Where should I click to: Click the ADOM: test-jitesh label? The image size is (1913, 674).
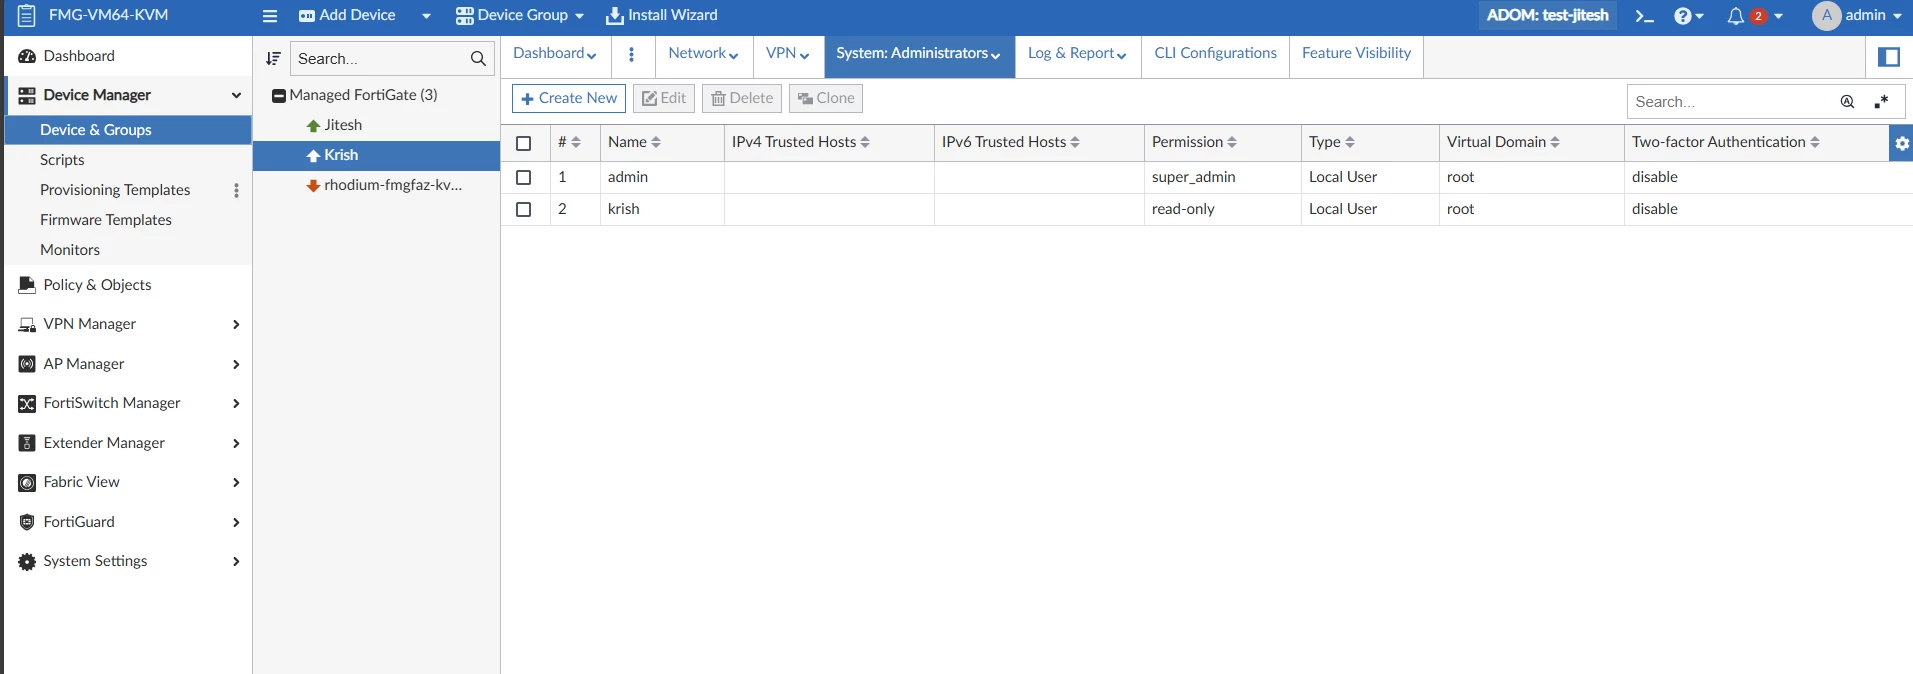pyautogui.click(x=1547, y=15)
